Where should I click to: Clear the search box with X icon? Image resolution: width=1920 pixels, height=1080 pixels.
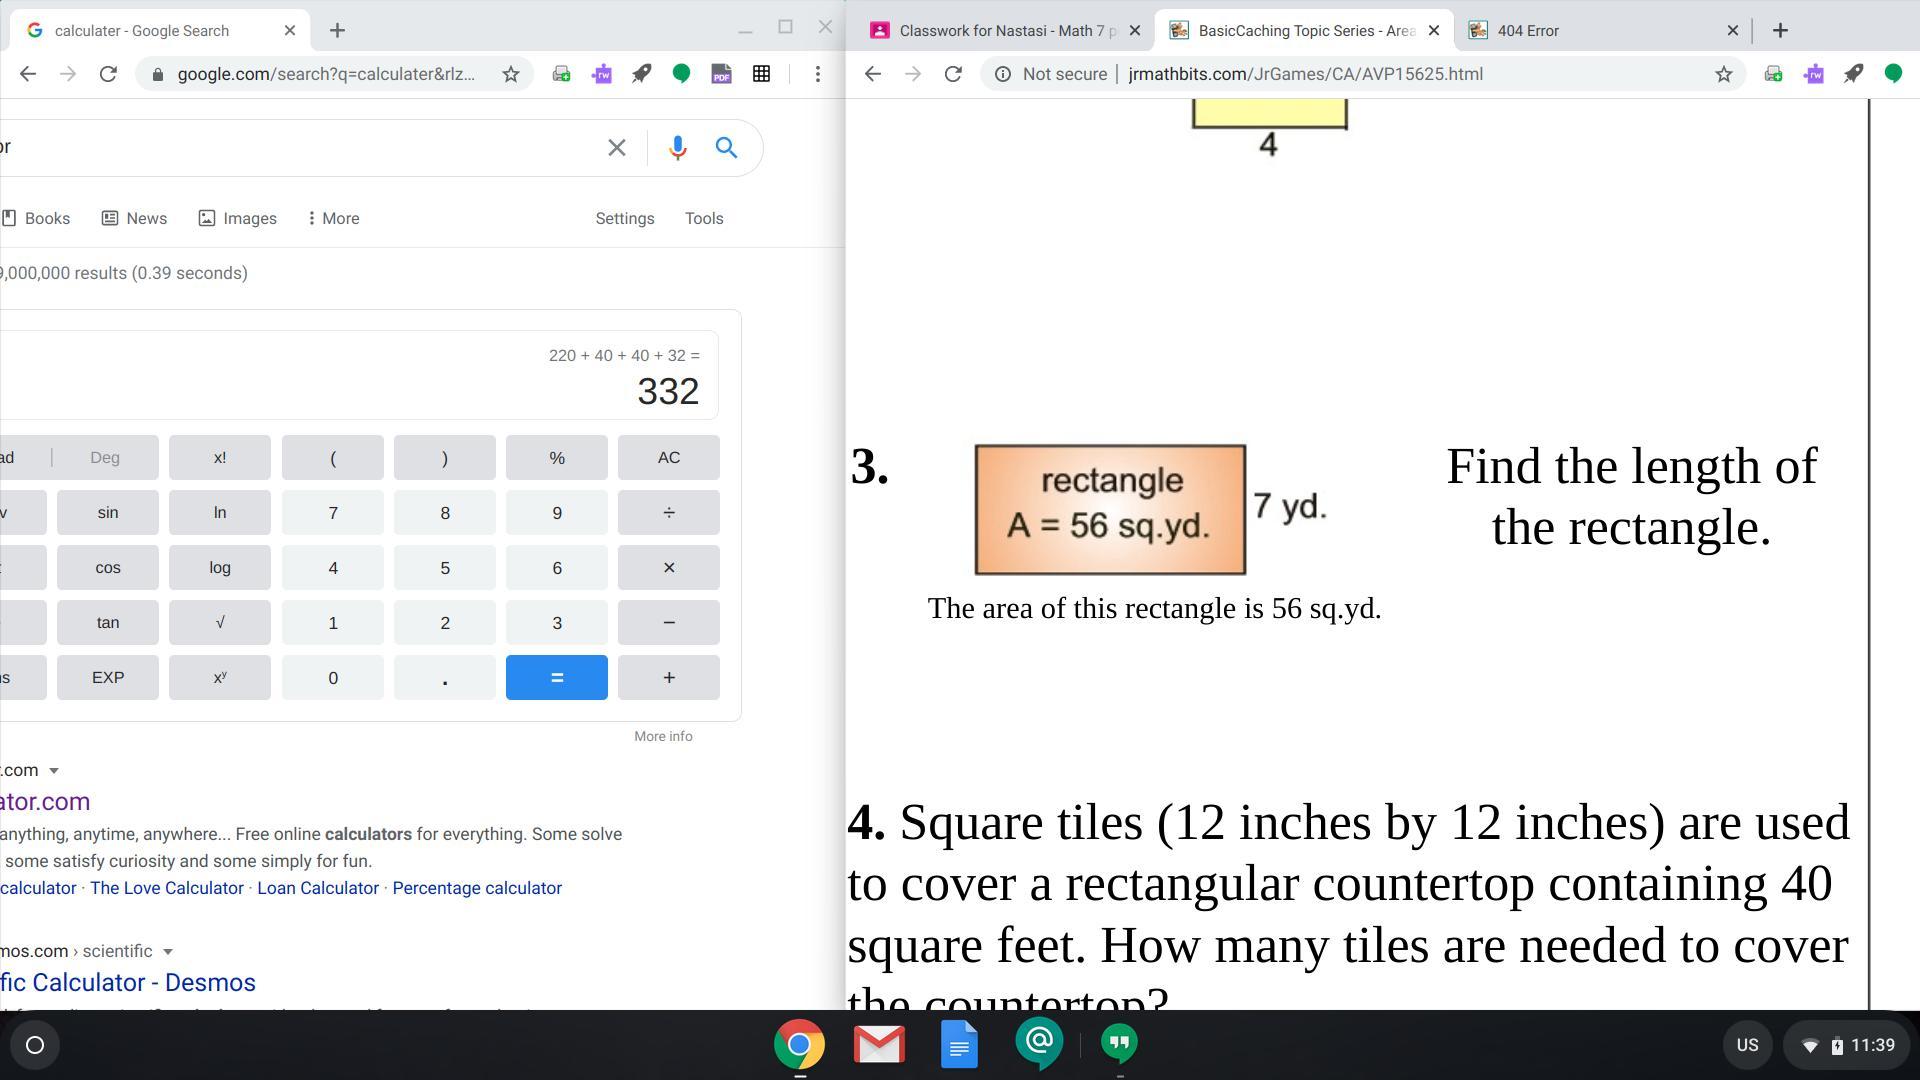pyautogui.click(x=617, y=148)
